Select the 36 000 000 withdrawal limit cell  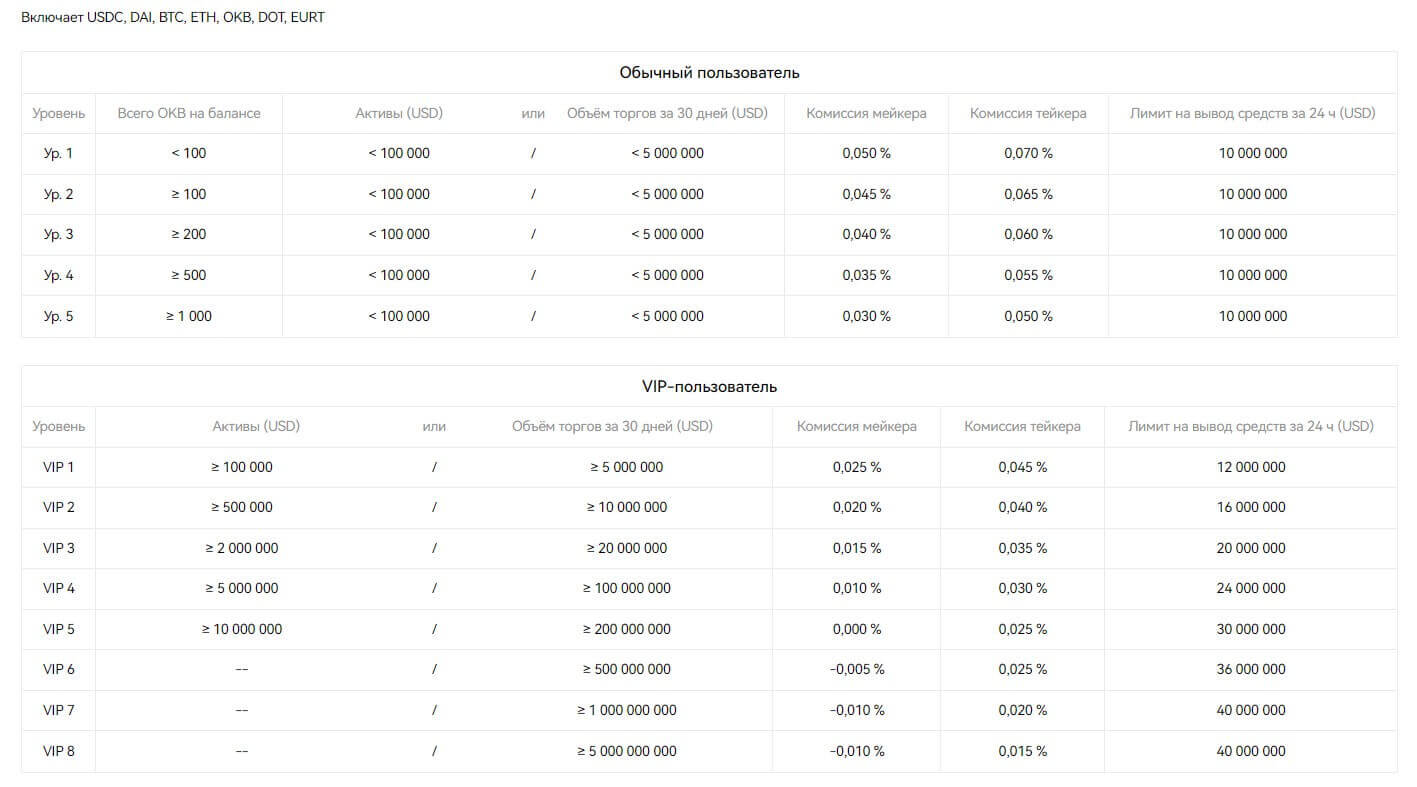pyautogui.click(x=1251, y=669)
